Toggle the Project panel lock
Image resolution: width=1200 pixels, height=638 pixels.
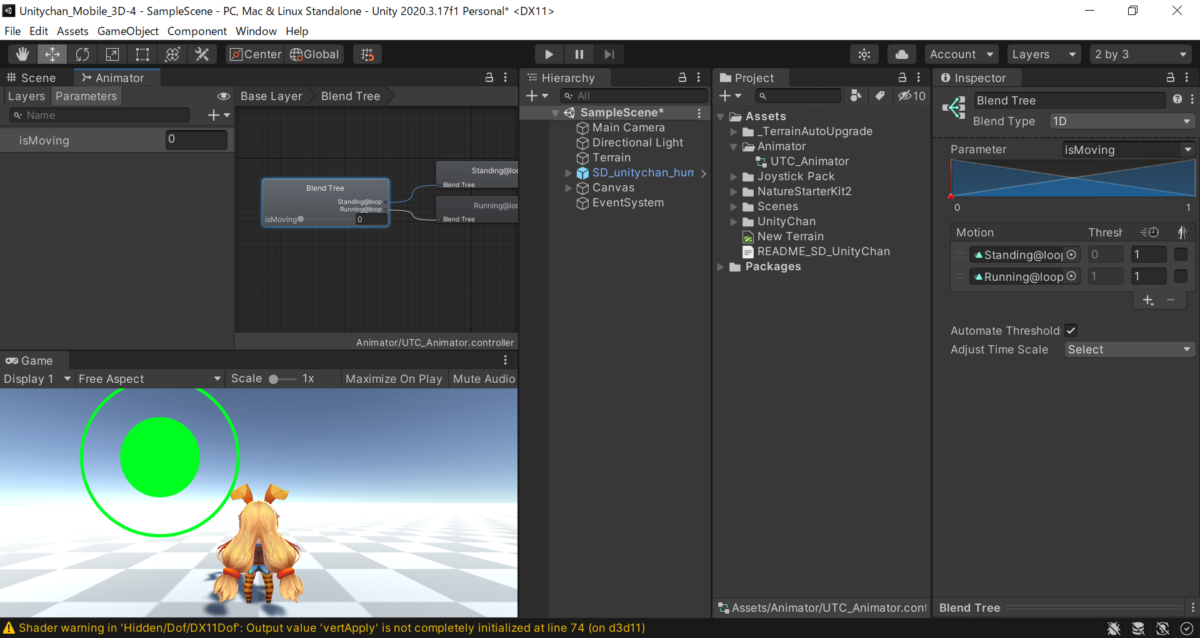902,77
